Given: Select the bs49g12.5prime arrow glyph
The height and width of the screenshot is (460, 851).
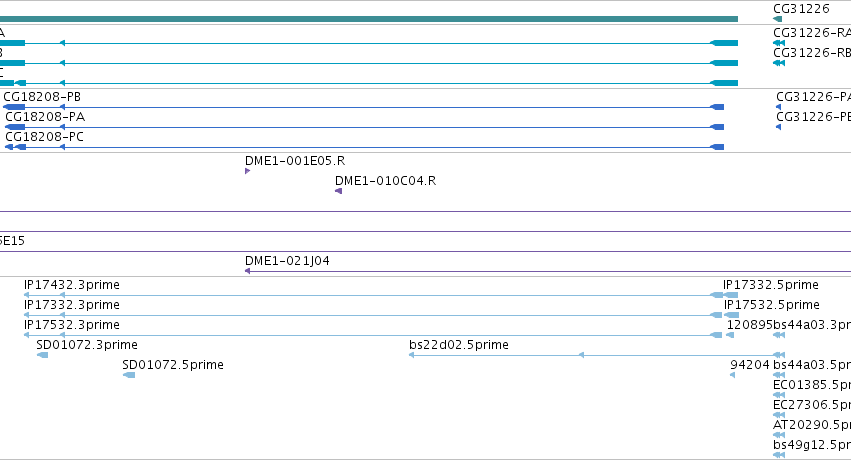Looking at the screenshot, I should [x=779, y=455].
